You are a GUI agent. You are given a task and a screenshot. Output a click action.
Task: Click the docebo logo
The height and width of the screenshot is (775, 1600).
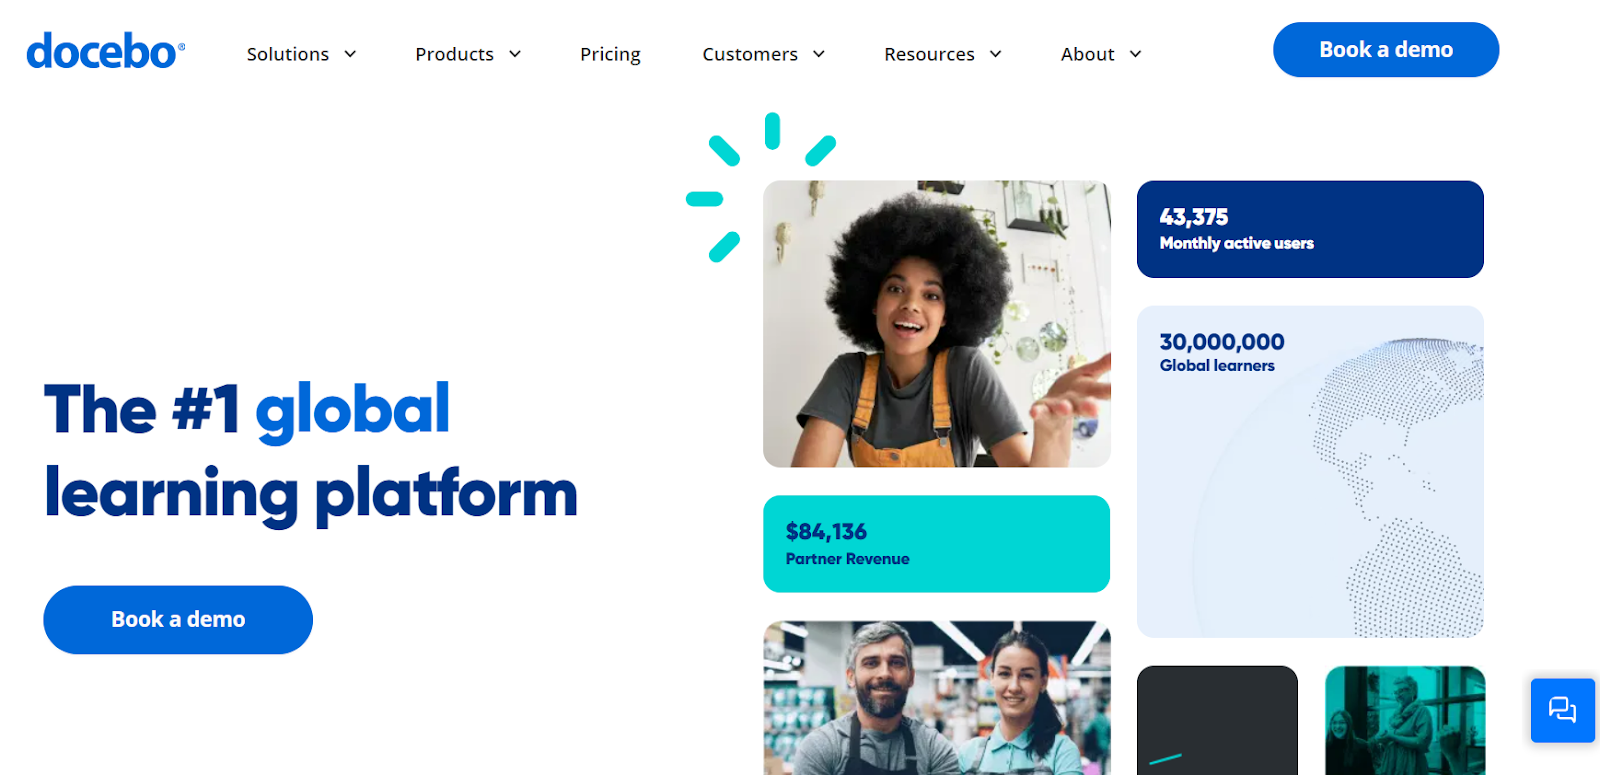coord(106,51)
